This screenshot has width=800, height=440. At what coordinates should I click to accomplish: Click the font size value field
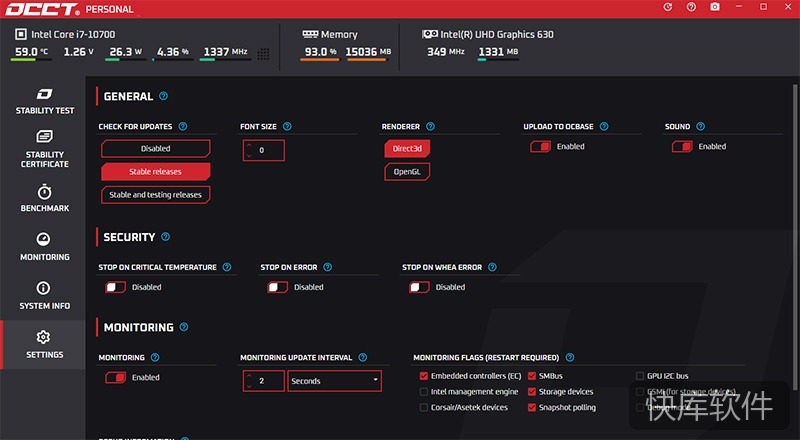click(x=264, y=151)
